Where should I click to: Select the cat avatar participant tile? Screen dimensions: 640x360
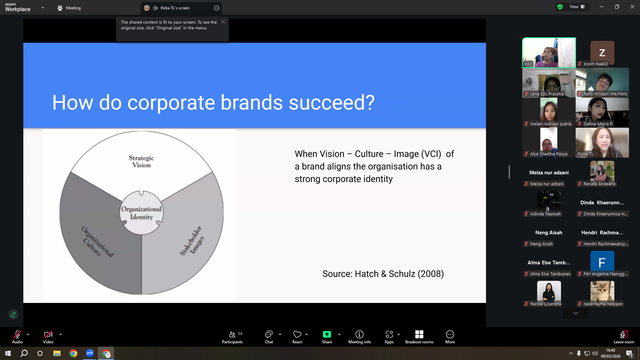pyautogui.click(x=602, y=293)
